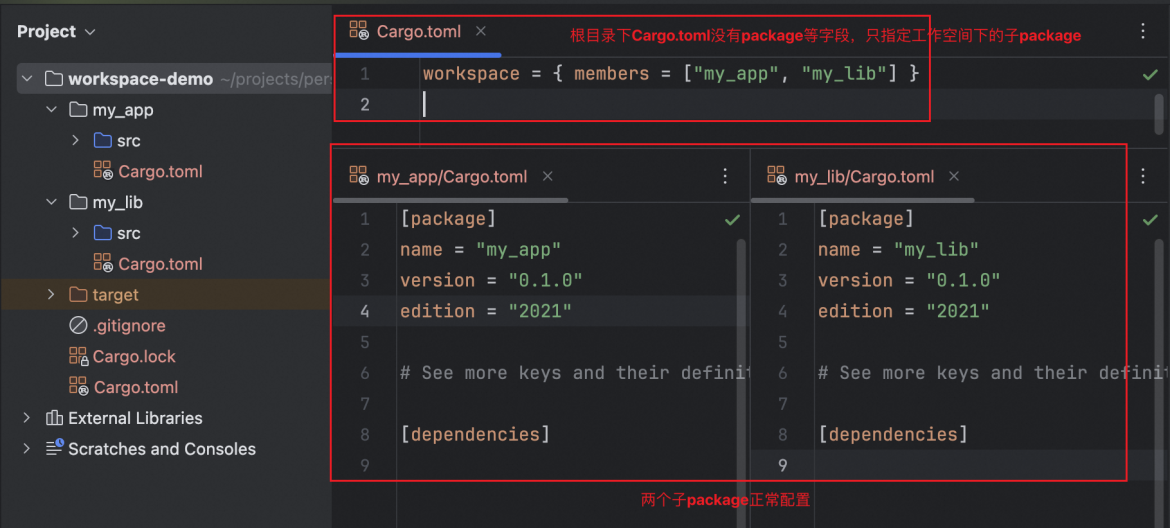The image size is (1170, 528).
Task: Expand Scratches and Consoles node
Action: coord(28,448)
